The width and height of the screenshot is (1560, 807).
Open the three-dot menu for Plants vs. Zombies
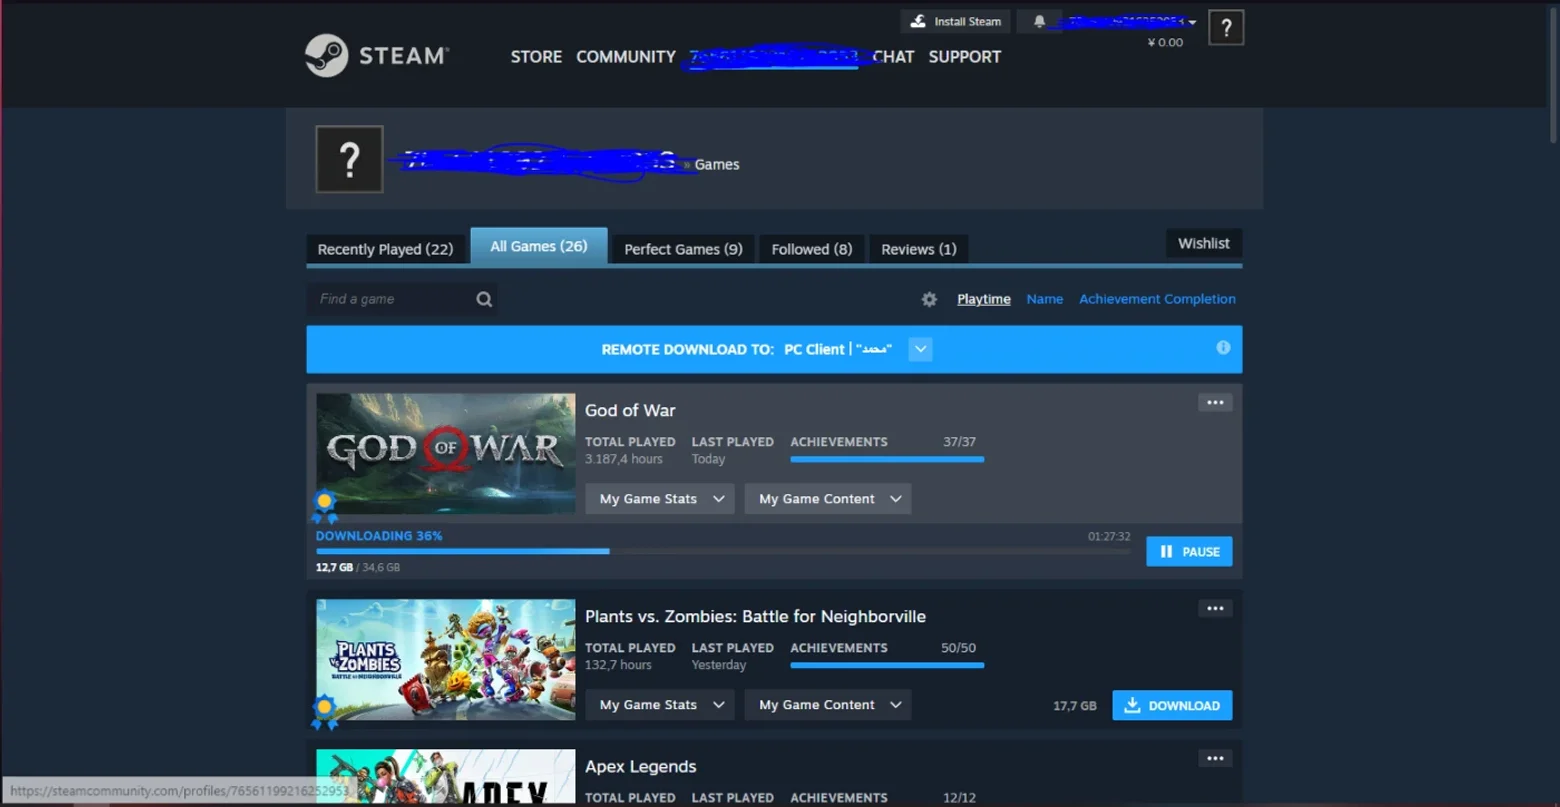click(1215, 608)
